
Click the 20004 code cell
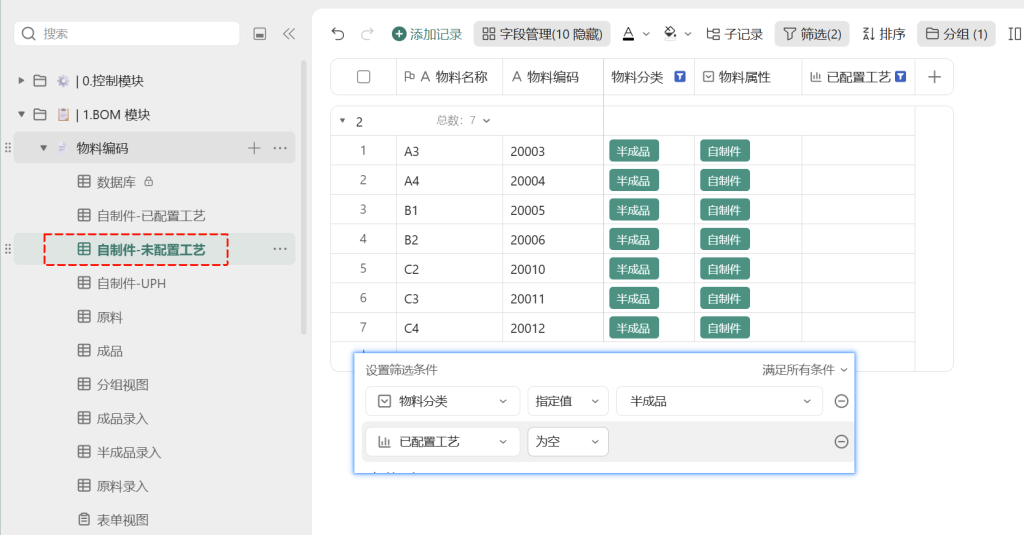click(553, 180)
